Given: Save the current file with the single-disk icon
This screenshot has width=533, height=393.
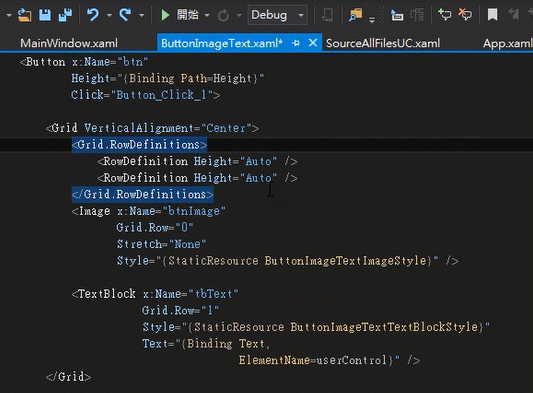Looking at the screenshot, I should coord(45,15).
